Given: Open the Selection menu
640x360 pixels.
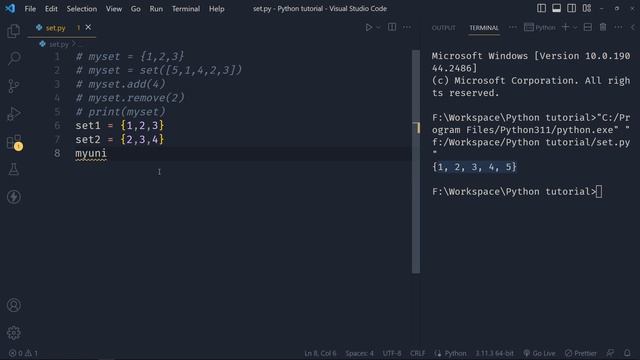Looking at the screenshot, I should [82, 9].
